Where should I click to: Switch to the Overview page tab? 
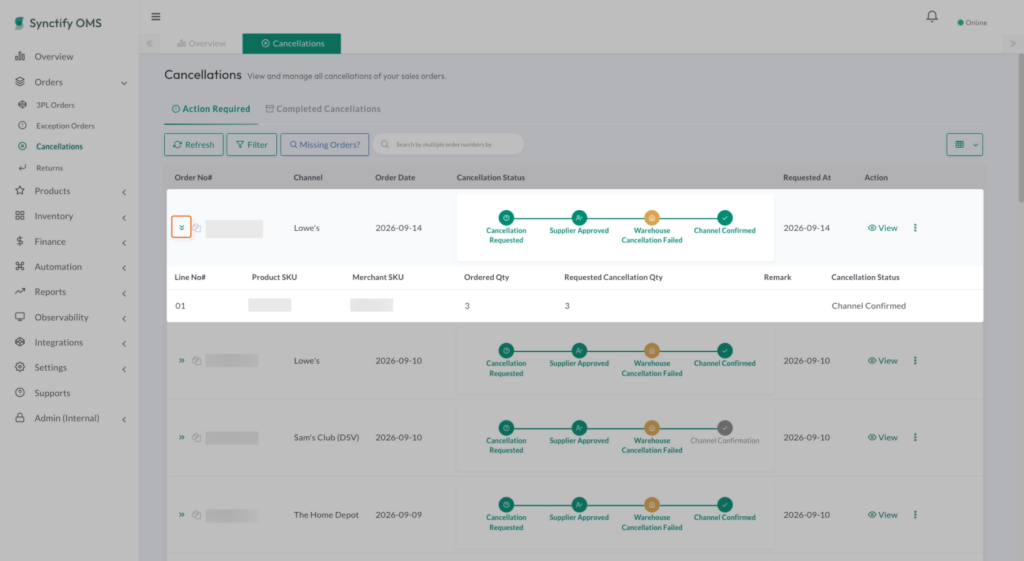tap(201, 44)
